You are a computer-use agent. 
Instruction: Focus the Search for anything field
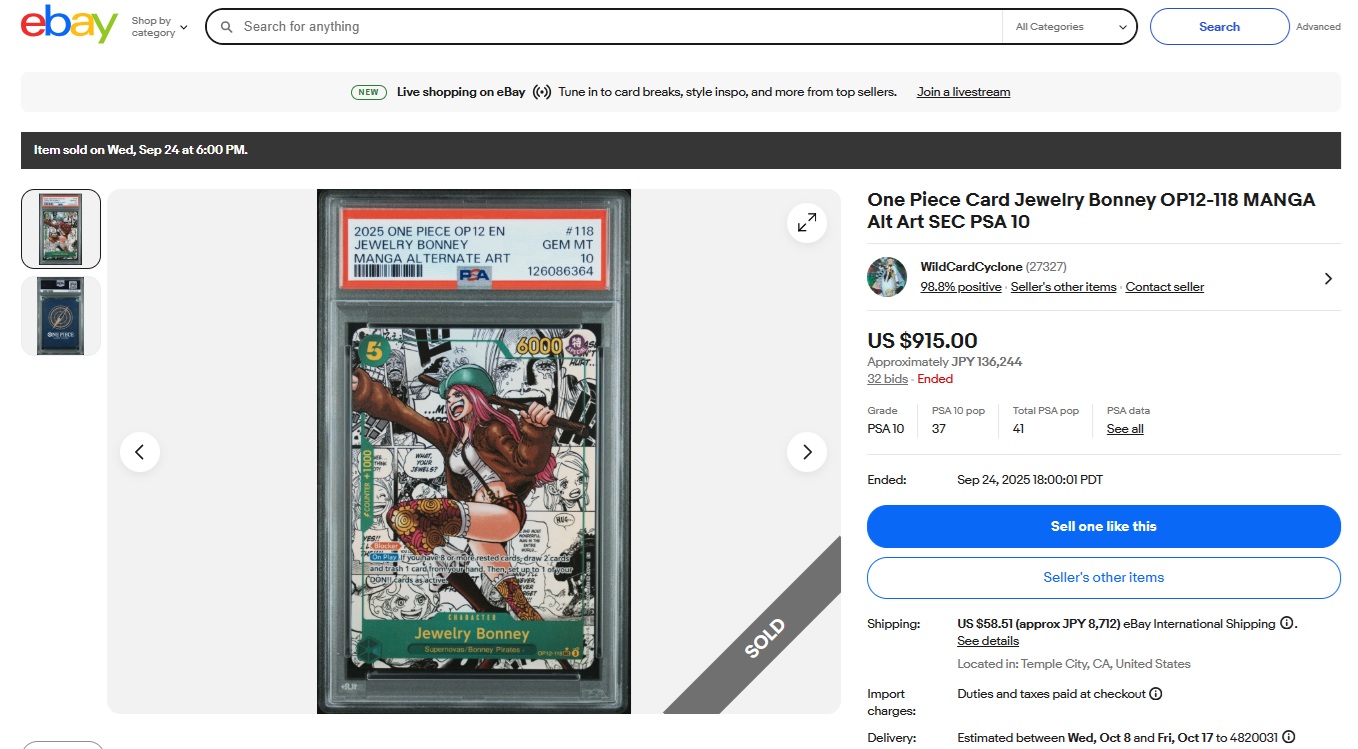[620, 27]
